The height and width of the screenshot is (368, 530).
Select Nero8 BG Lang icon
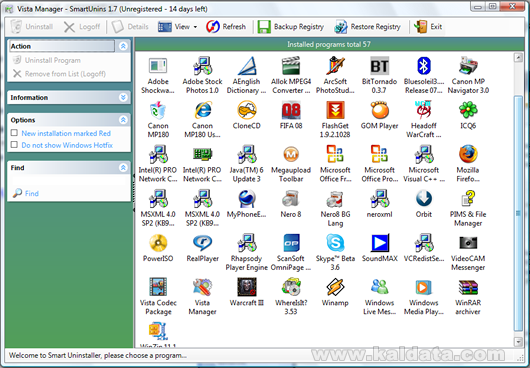click(335, 199)
